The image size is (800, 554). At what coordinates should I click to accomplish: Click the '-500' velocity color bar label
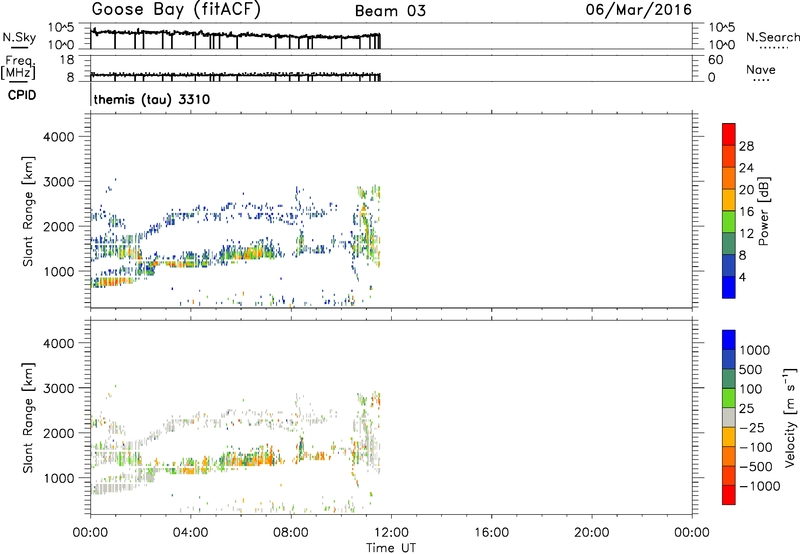tap(755, 467)
